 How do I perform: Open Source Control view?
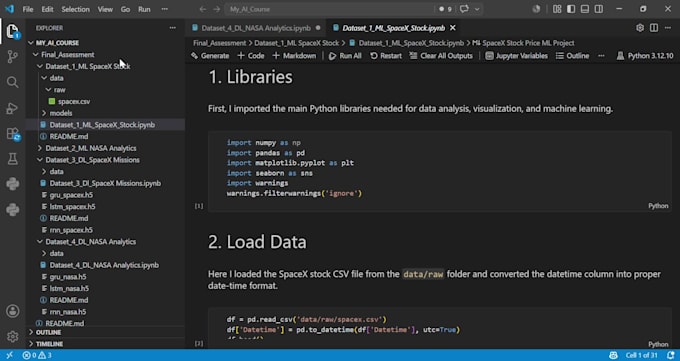[13, 57]
